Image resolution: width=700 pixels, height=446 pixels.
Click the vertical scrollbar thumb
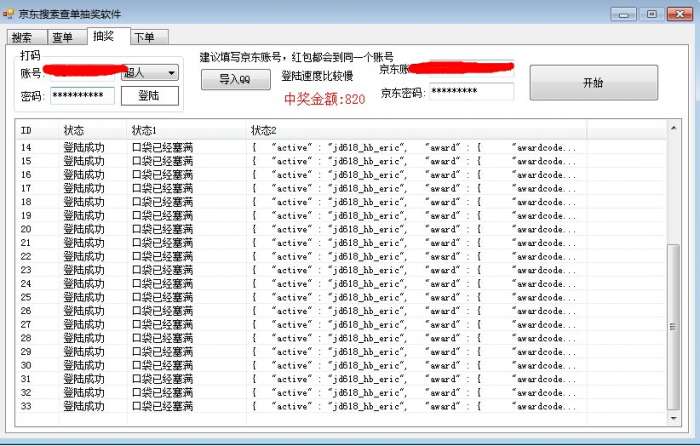[x=673, y=327]
